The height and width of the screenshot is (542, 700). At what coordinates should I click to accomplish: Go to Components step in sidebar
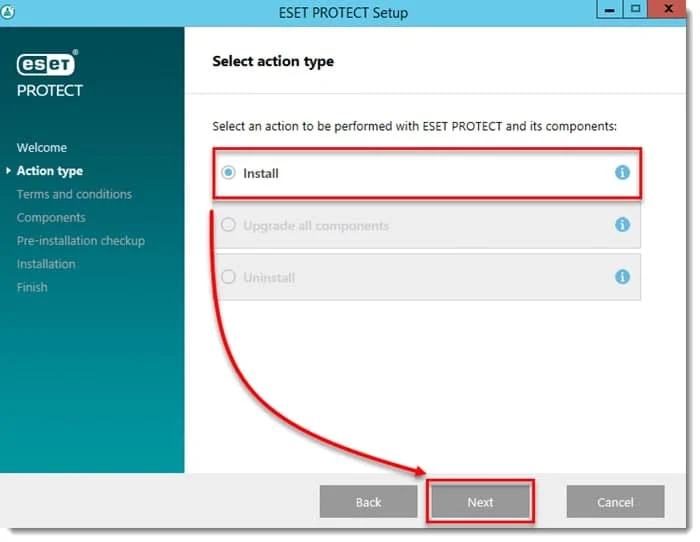point(51,217)
